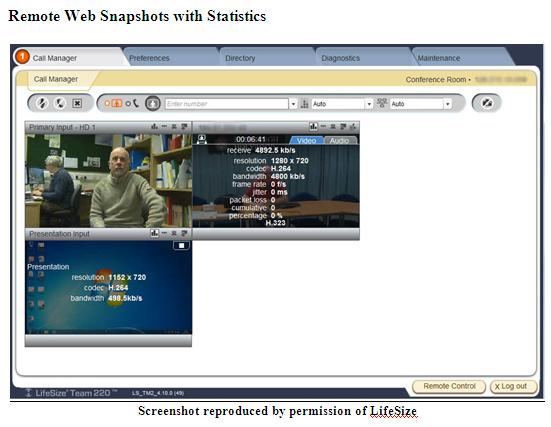Click the medium-size icon in Presentation Input header
The height and width of the screenshot is (427, 551).
[174, 233]
